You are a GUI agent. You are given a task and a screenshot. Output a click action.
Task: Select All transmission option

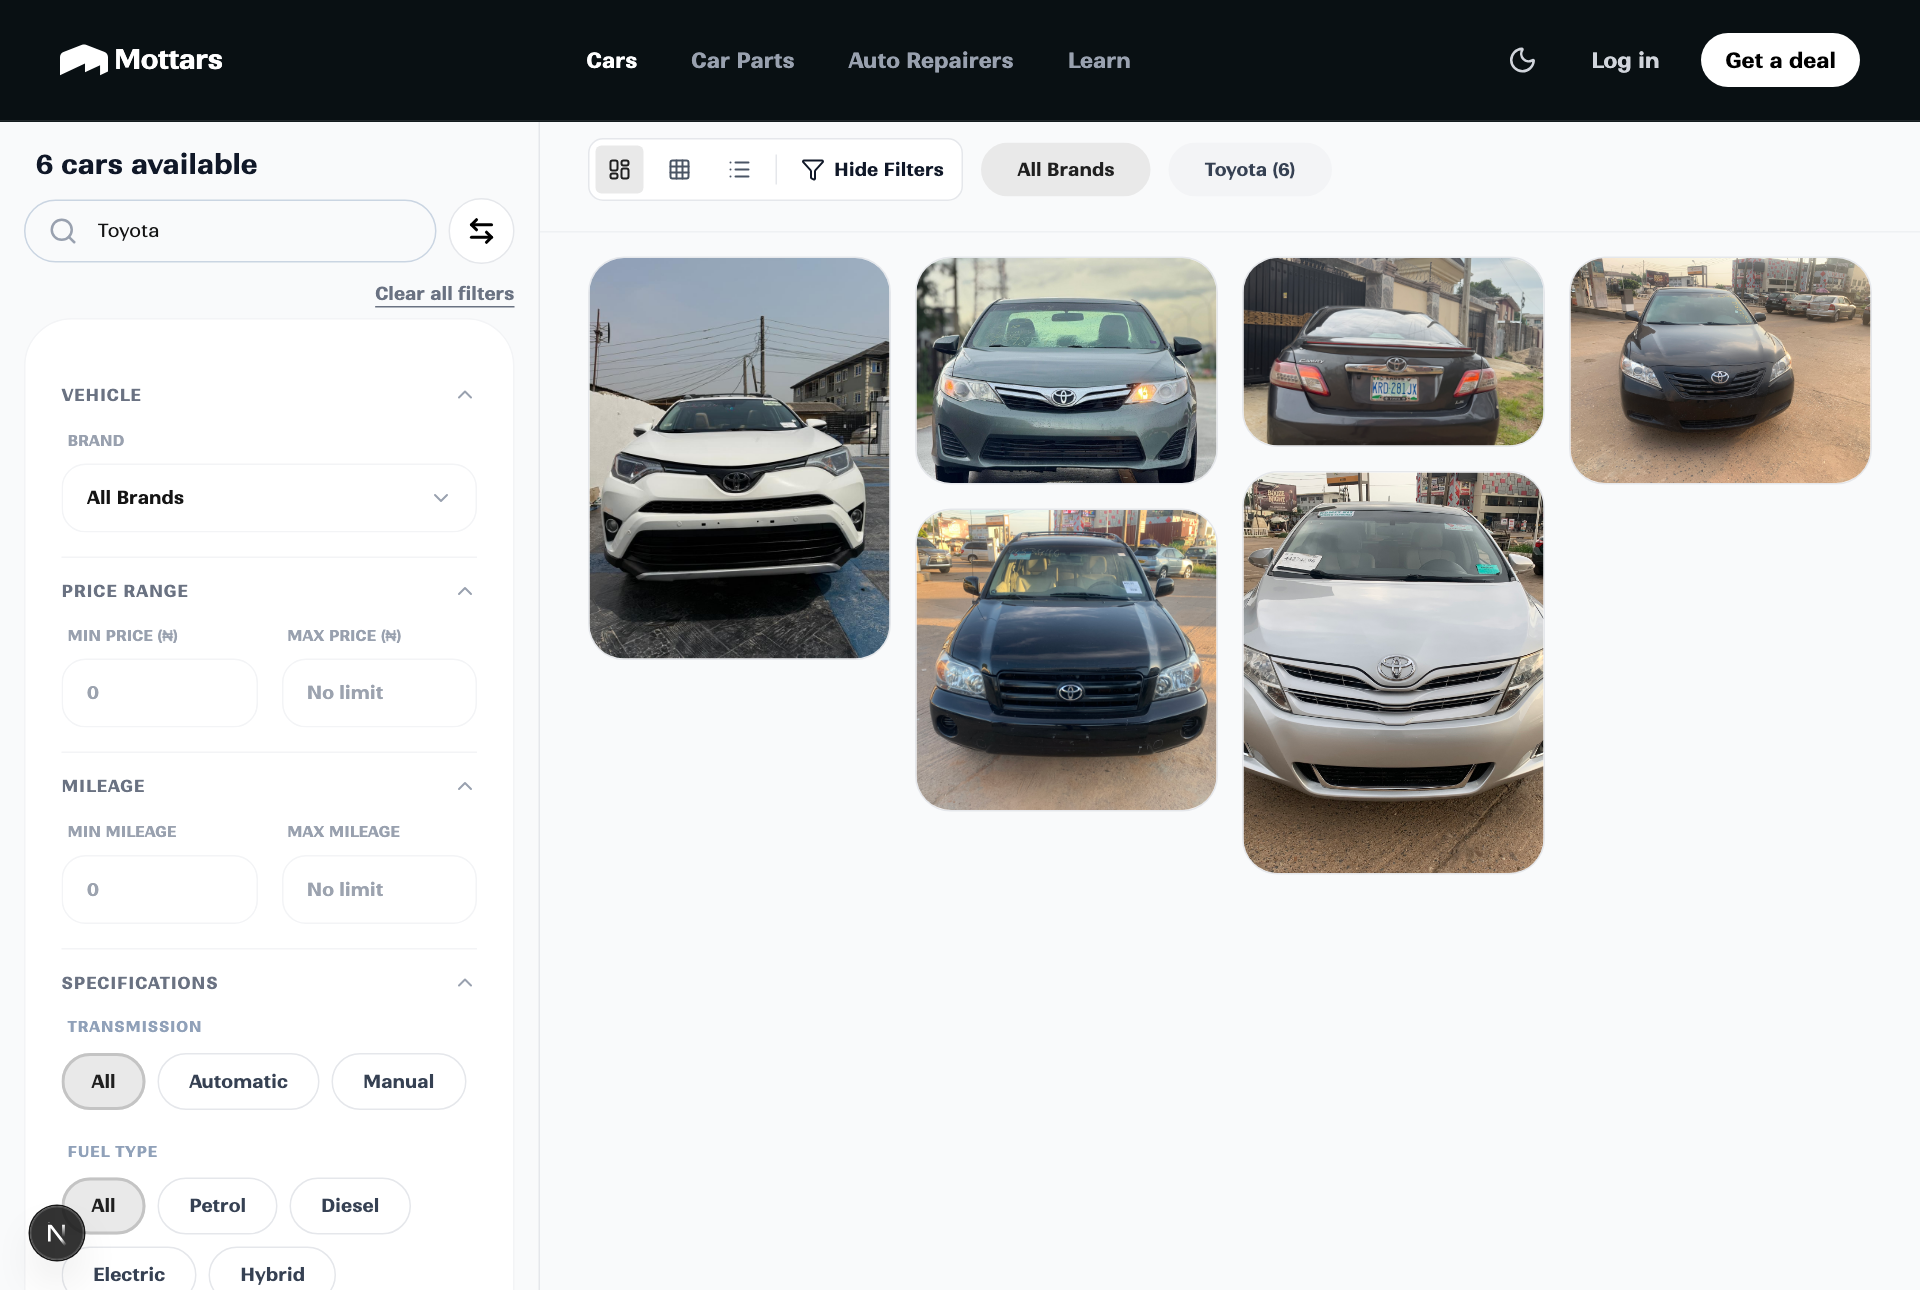tap(103, 1081)
